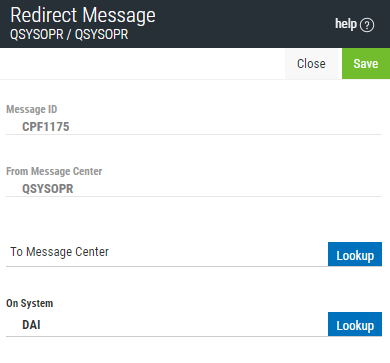Click the From Message Center value QSYSOPR
The width and height of the screenshot is (390, 363).
click(48, 189)
